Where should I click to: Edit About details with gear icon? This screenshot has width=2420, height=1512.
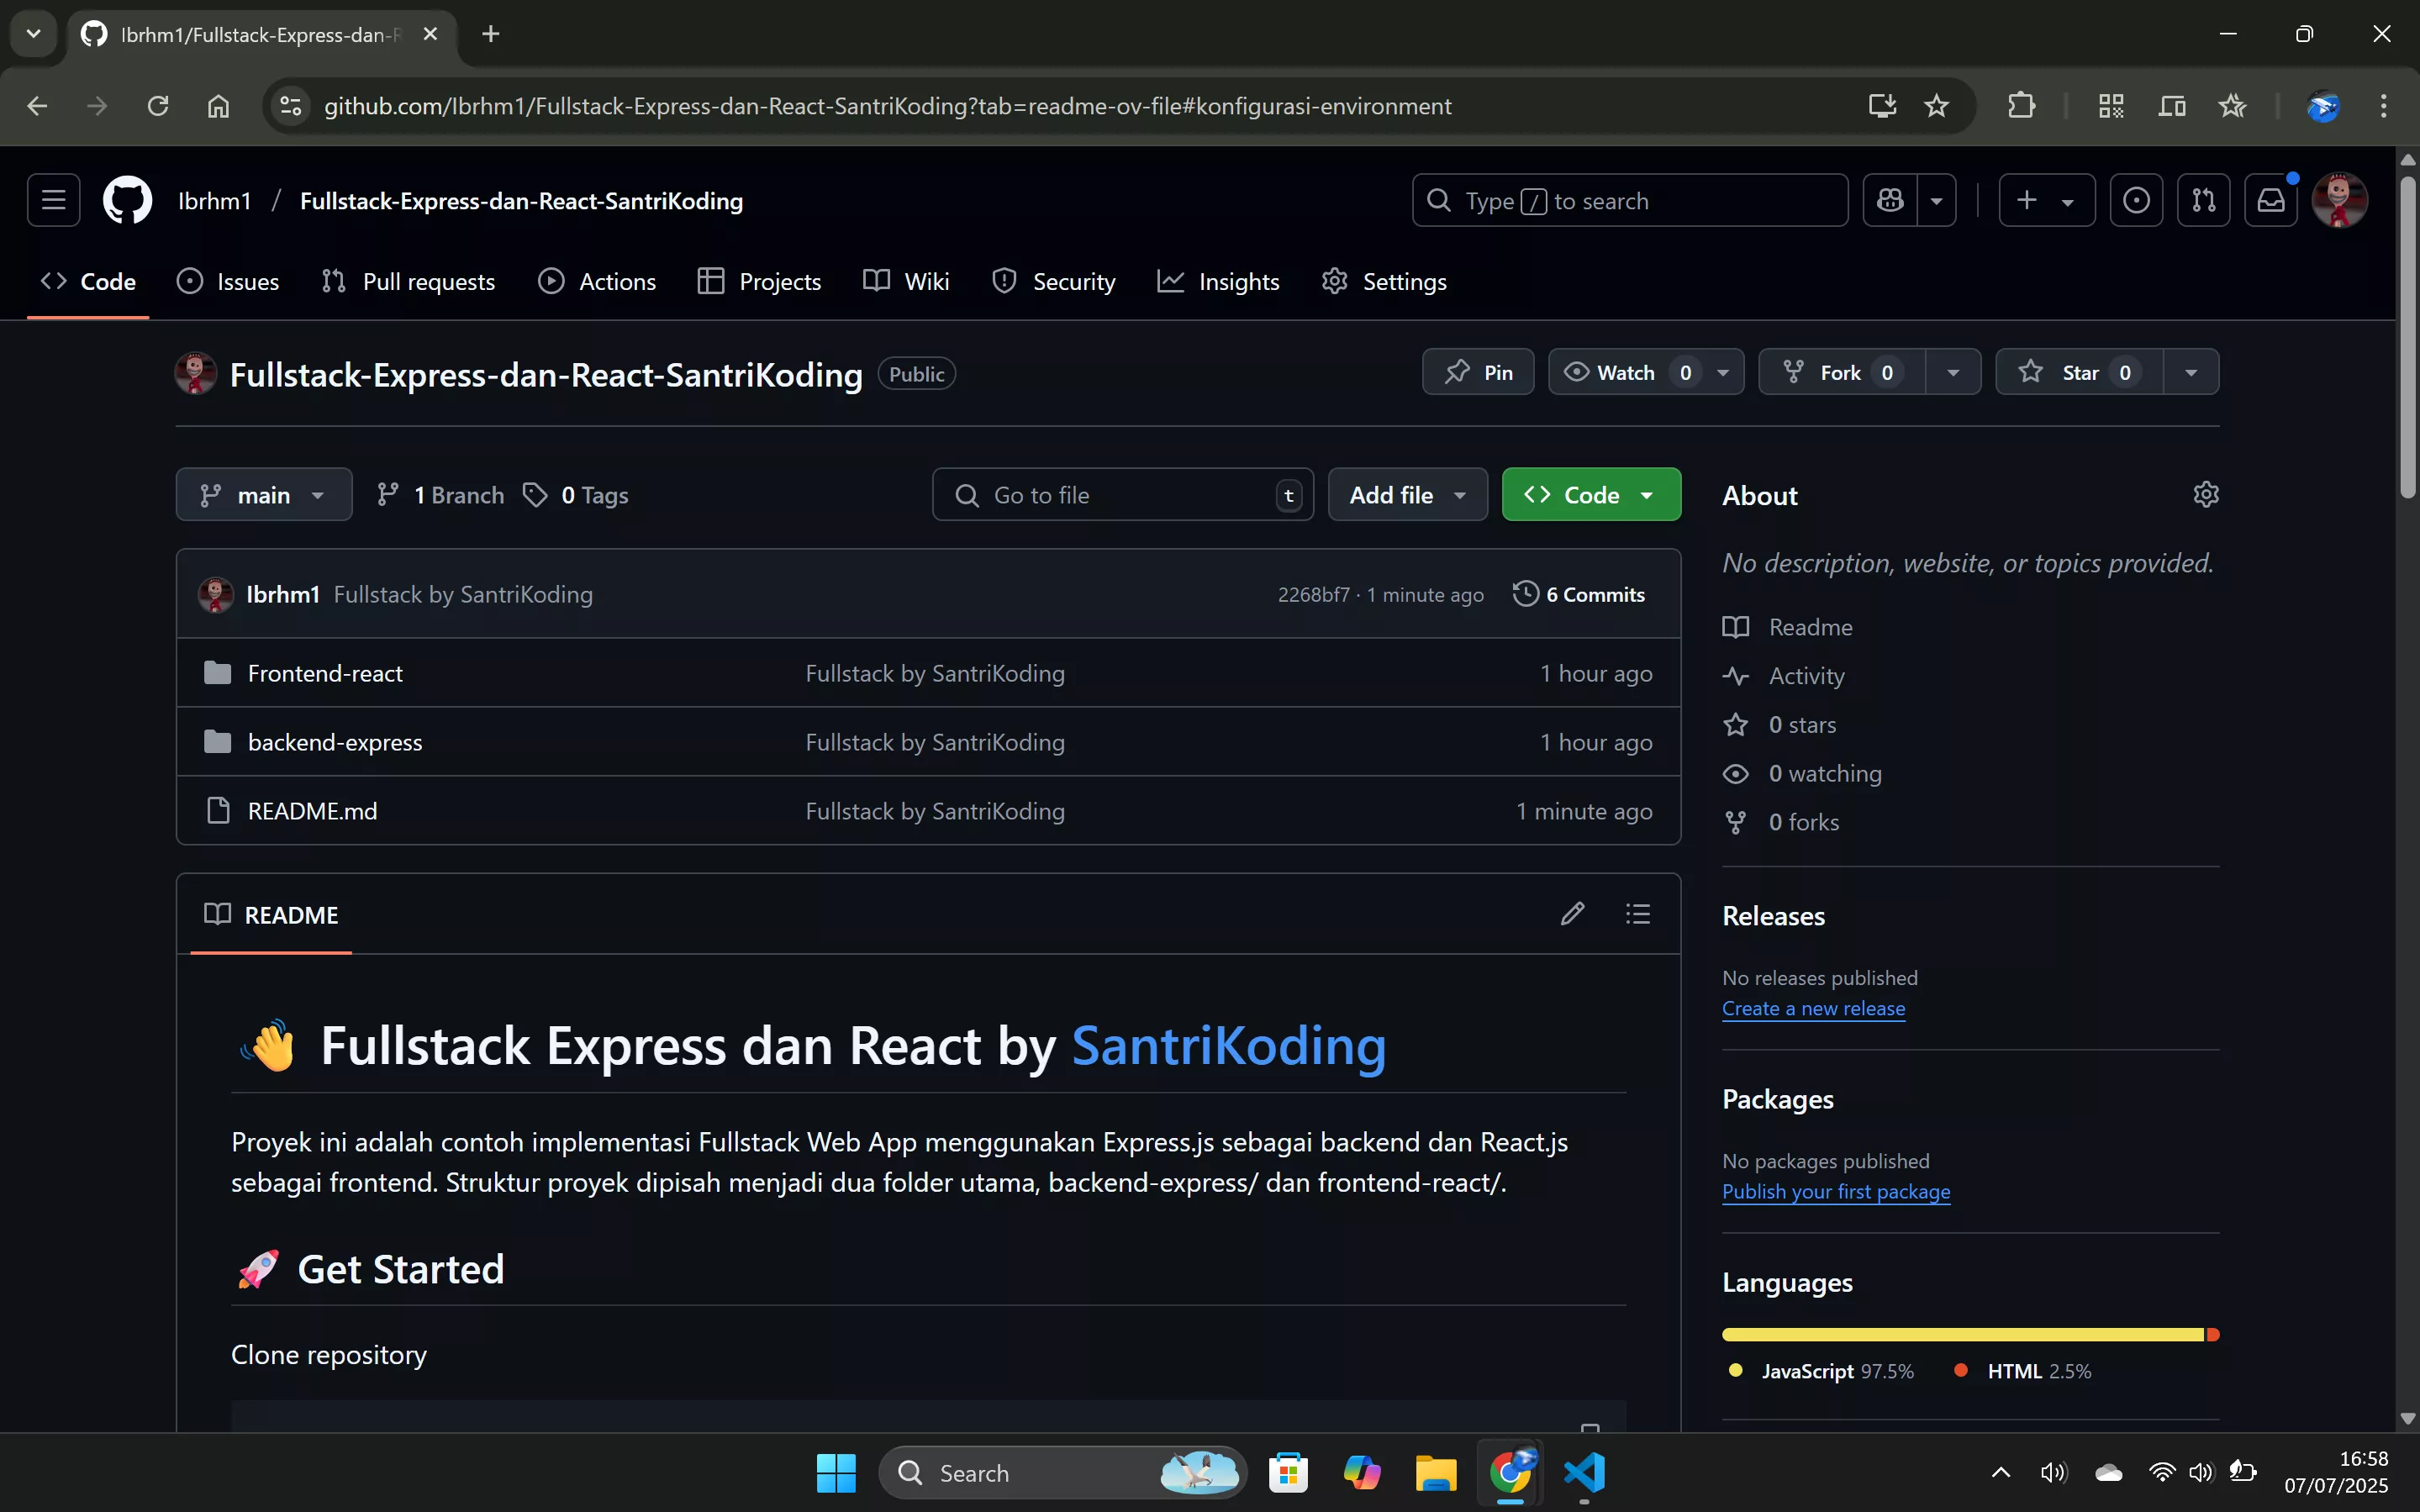[2206, 494]
